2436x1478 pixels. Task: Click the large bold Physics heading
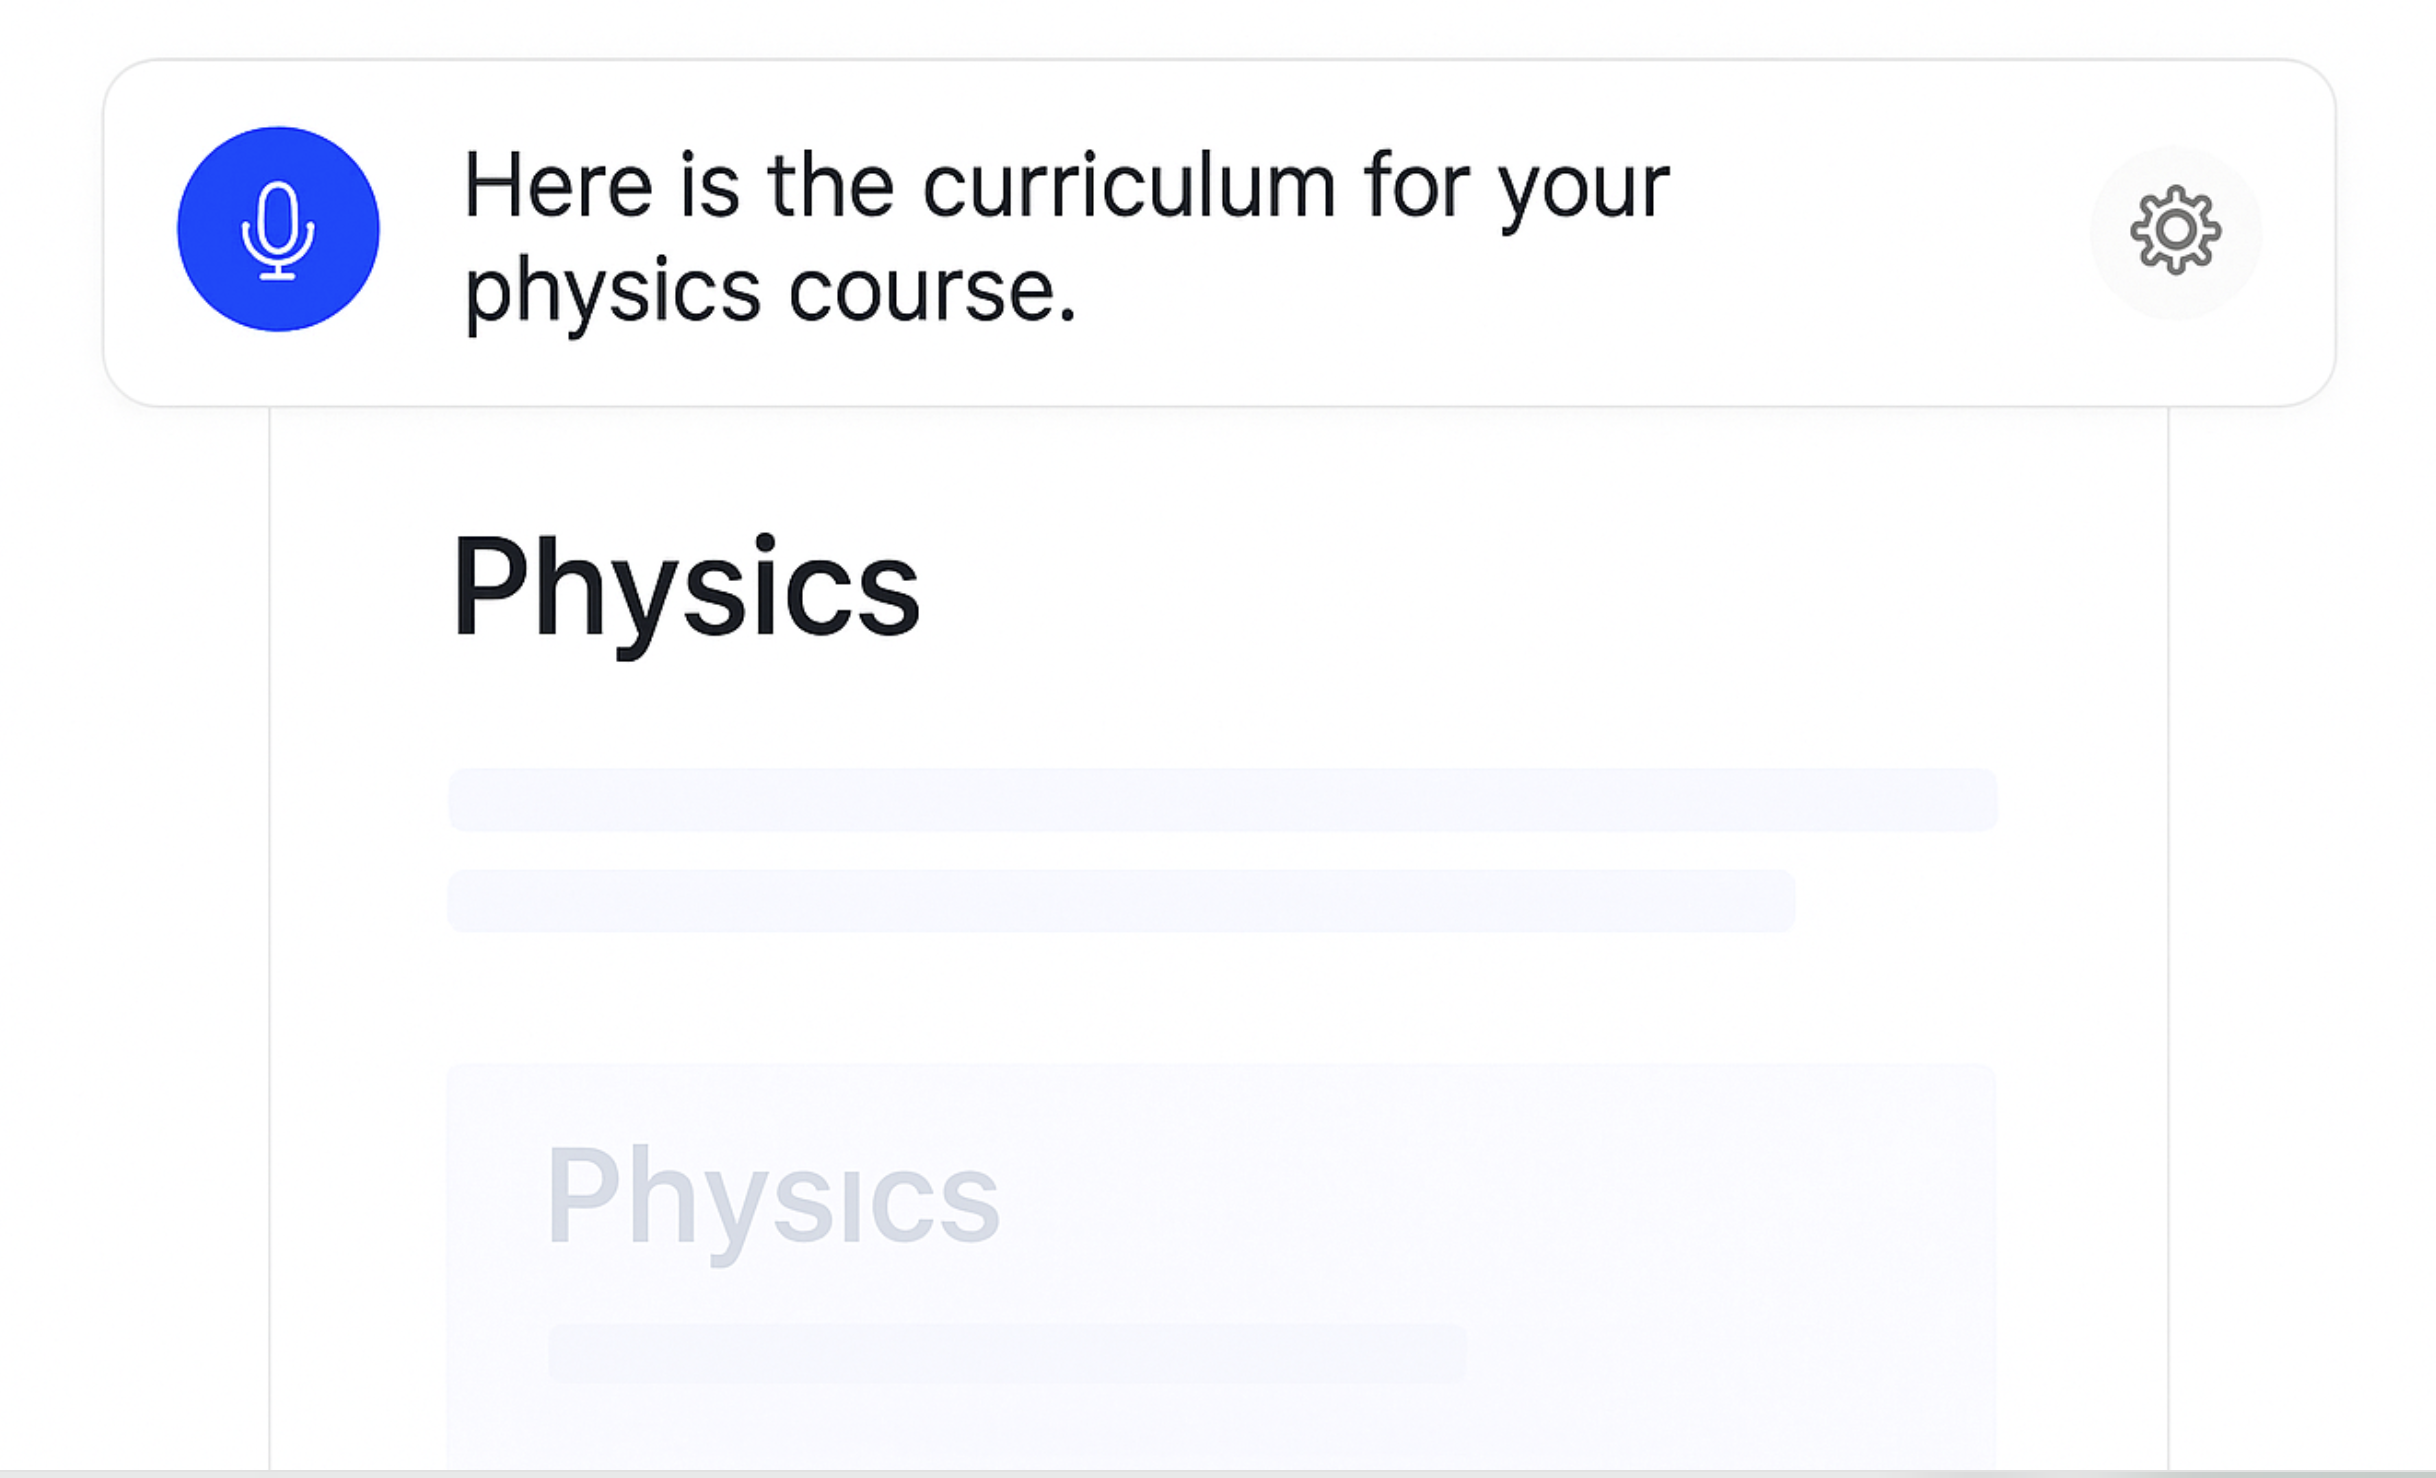pos(685,590)
